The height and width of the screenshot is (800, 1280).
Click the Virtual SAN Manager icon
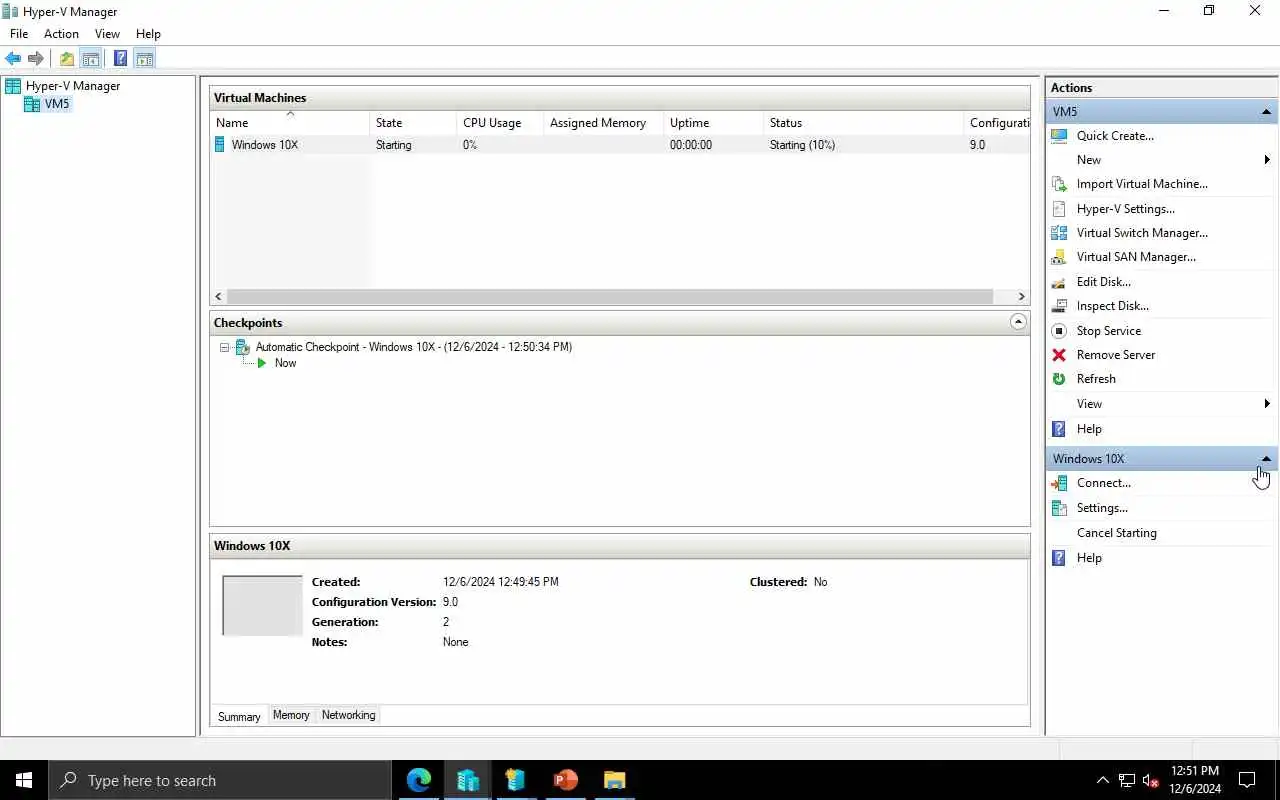point(1059,257)
